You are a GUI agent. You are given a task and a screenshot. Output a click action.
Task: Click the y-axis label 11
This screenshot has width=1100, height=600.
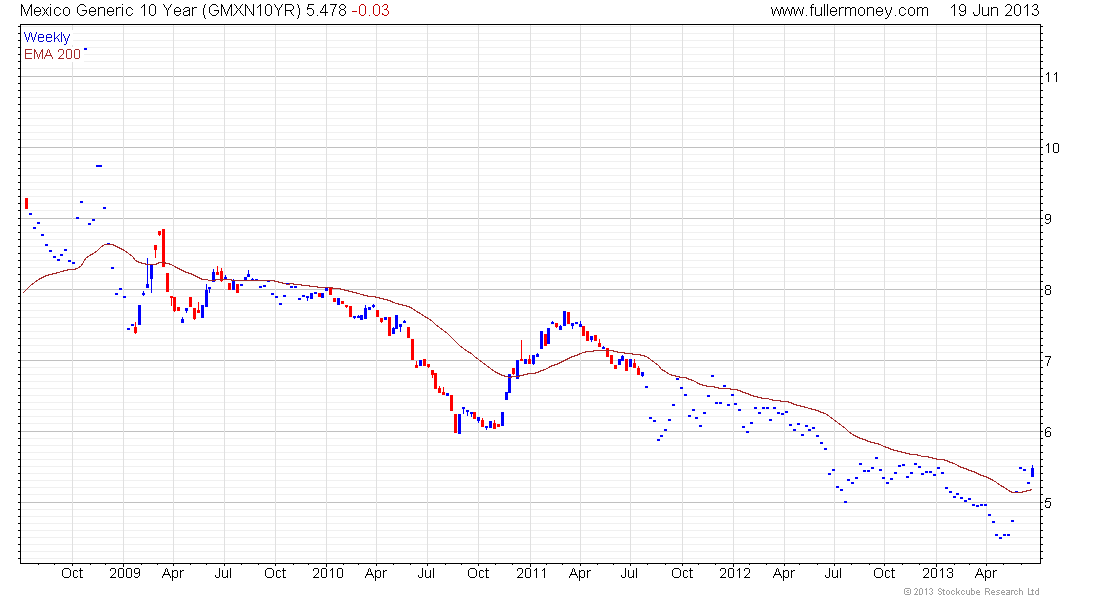click(1052, 77)
